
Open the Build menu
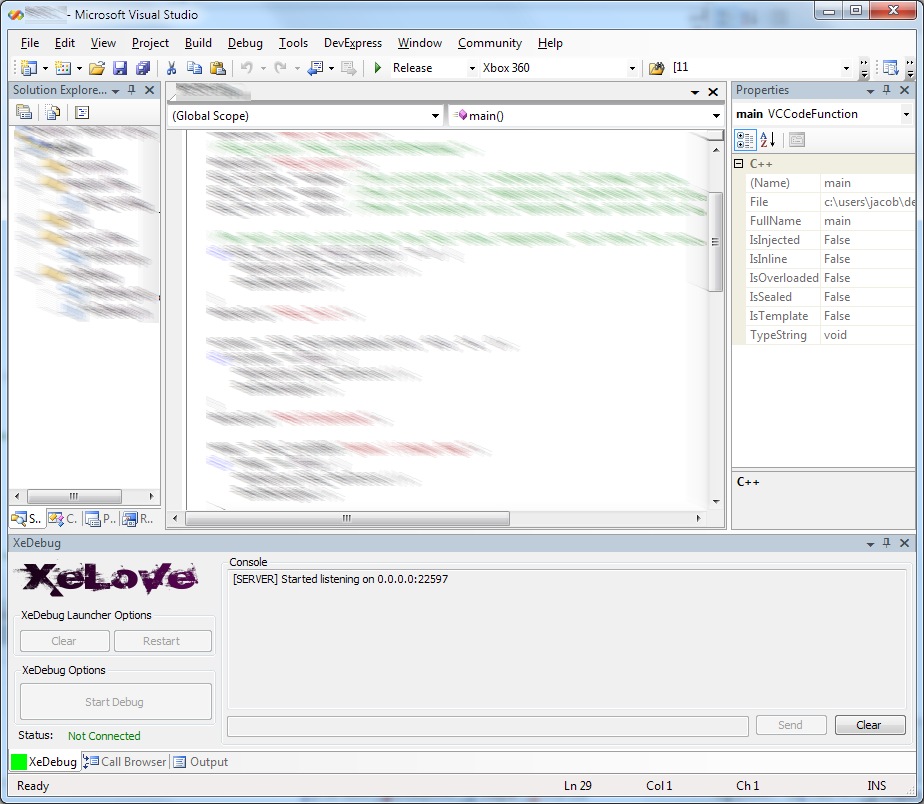(x=198, y=43)
